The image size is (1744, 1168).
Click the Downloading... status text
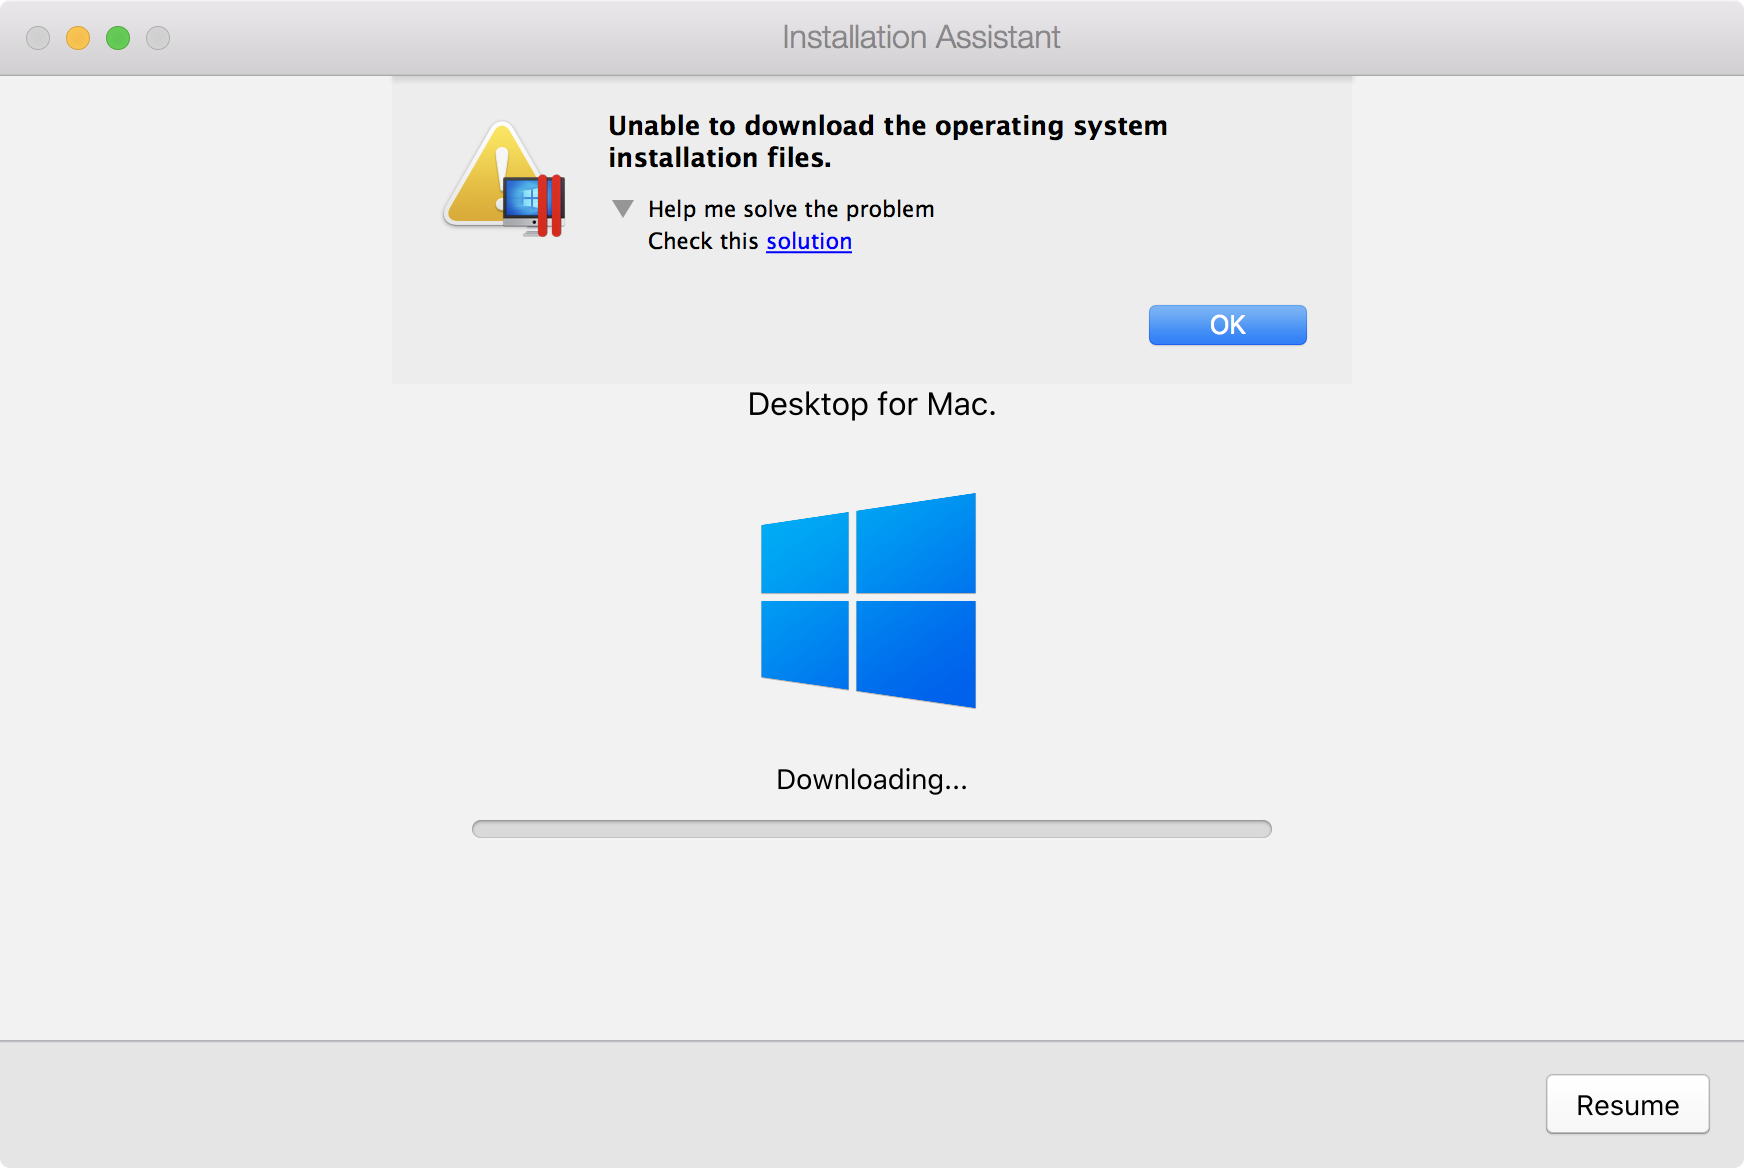tap(872, 779)
